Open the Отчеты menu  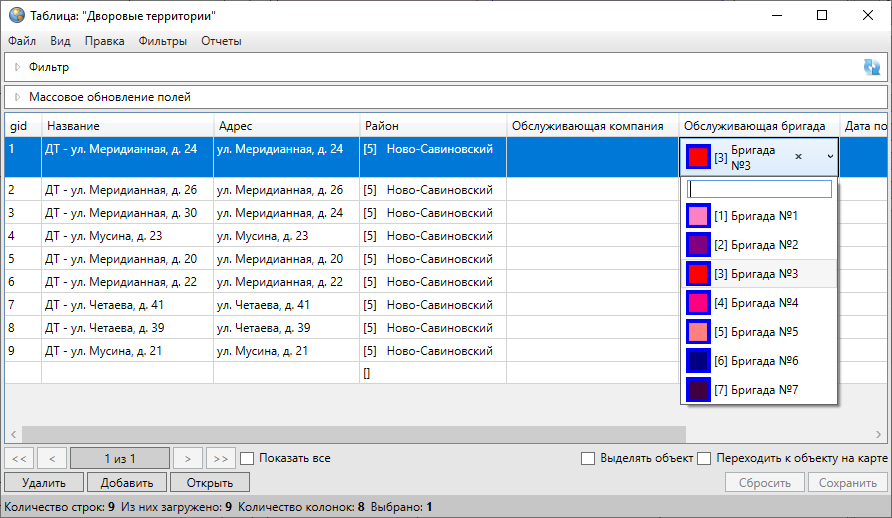click(x=221, y=41)
